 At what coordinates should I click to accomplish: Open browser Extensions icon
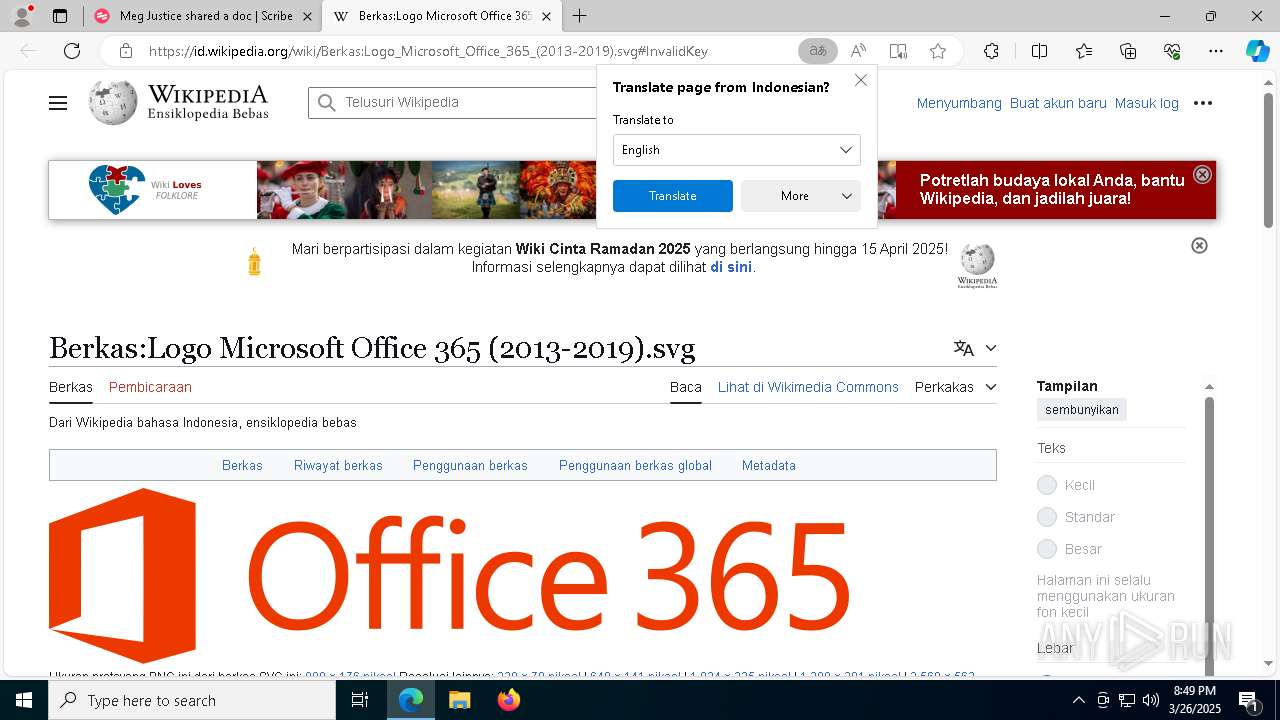coord(991,51)
